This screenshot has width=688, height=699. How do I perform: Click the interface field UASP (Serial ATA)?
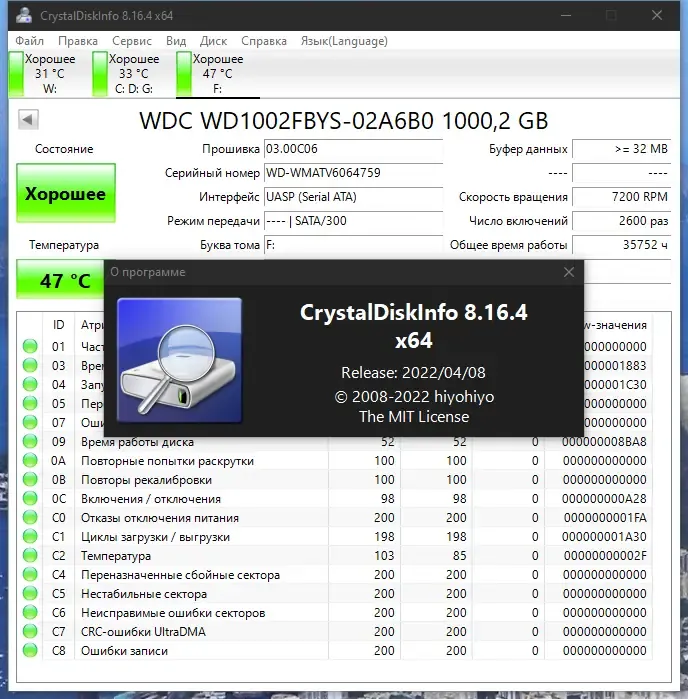354,197
